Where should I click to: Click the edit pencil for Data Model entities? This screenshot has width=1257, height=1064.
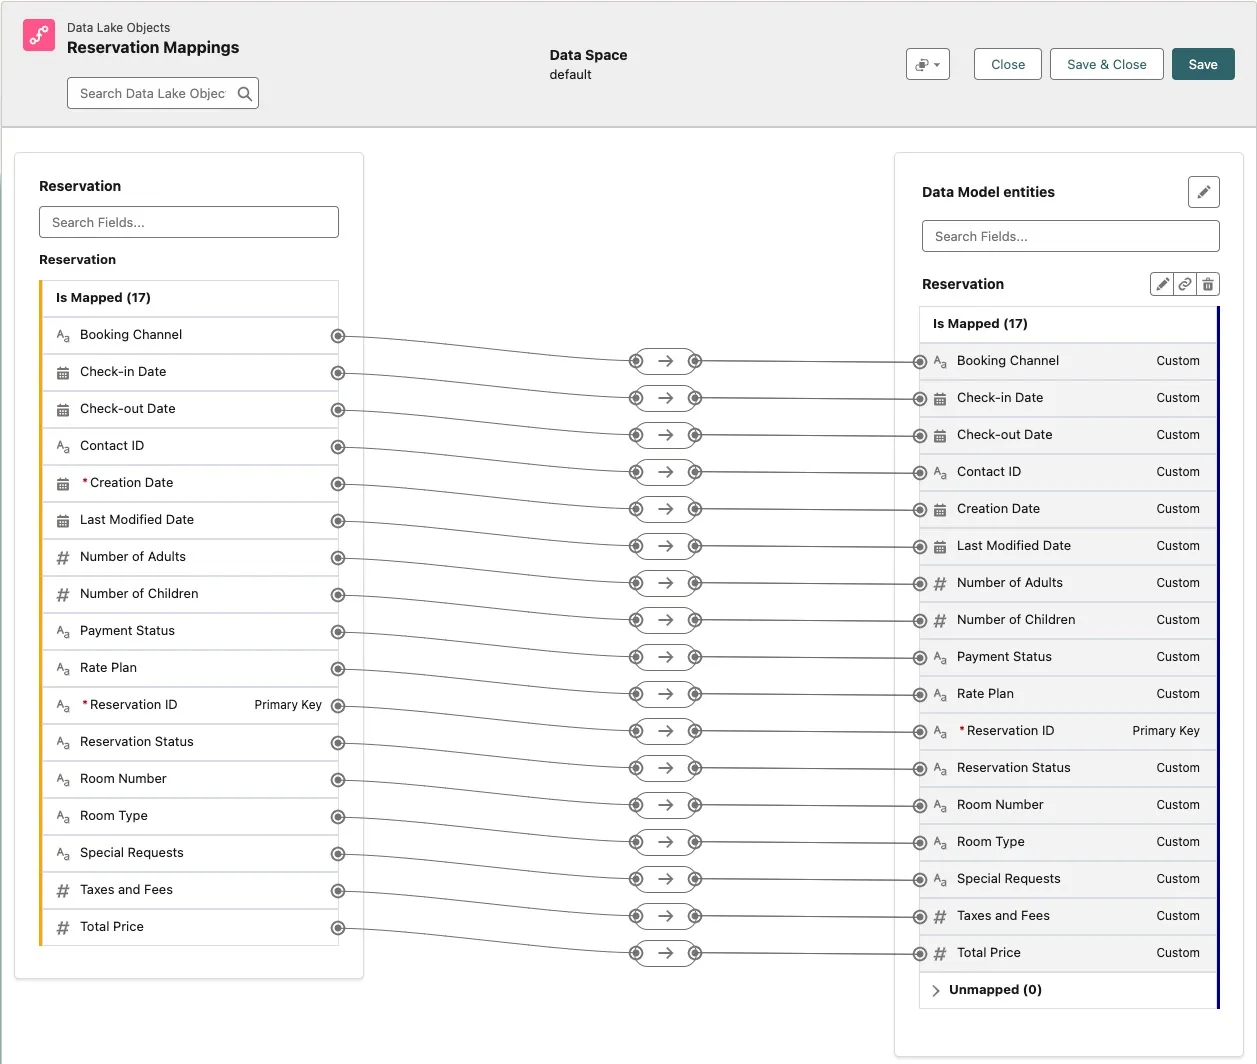click(x=1203, y=192)
